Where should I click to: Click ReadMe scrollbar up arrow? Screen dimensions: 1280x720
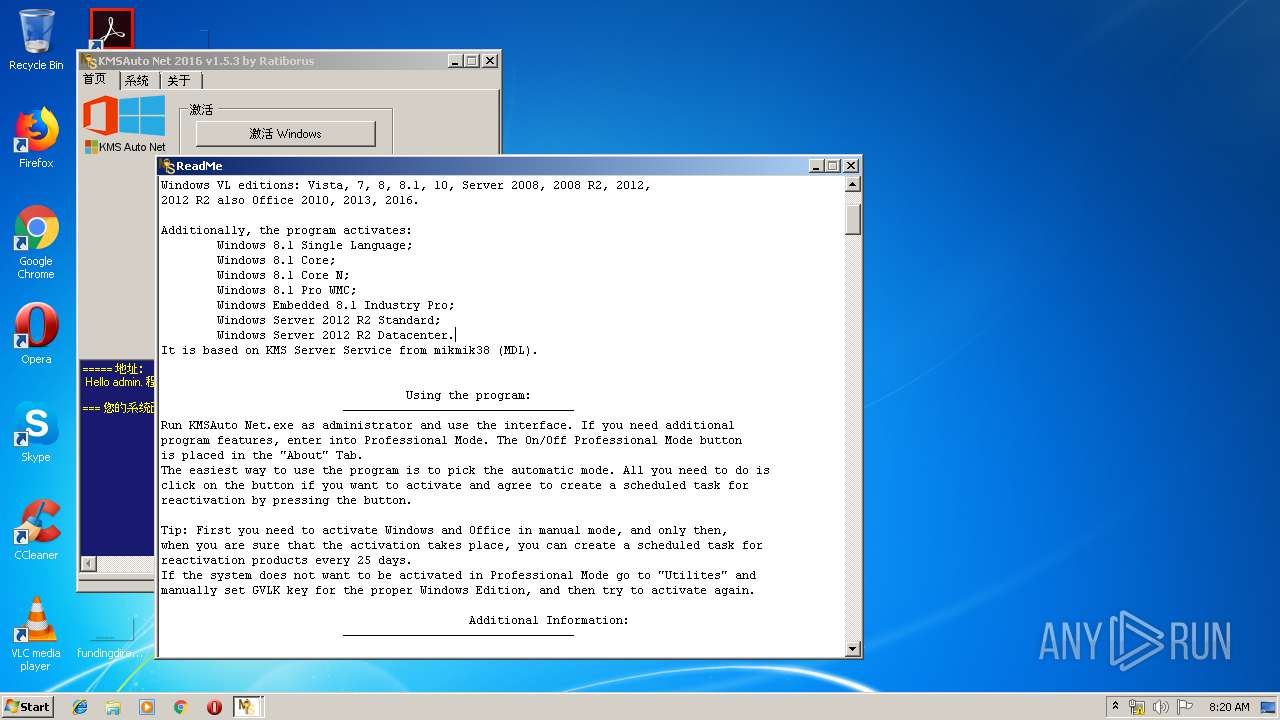(853, 185)
